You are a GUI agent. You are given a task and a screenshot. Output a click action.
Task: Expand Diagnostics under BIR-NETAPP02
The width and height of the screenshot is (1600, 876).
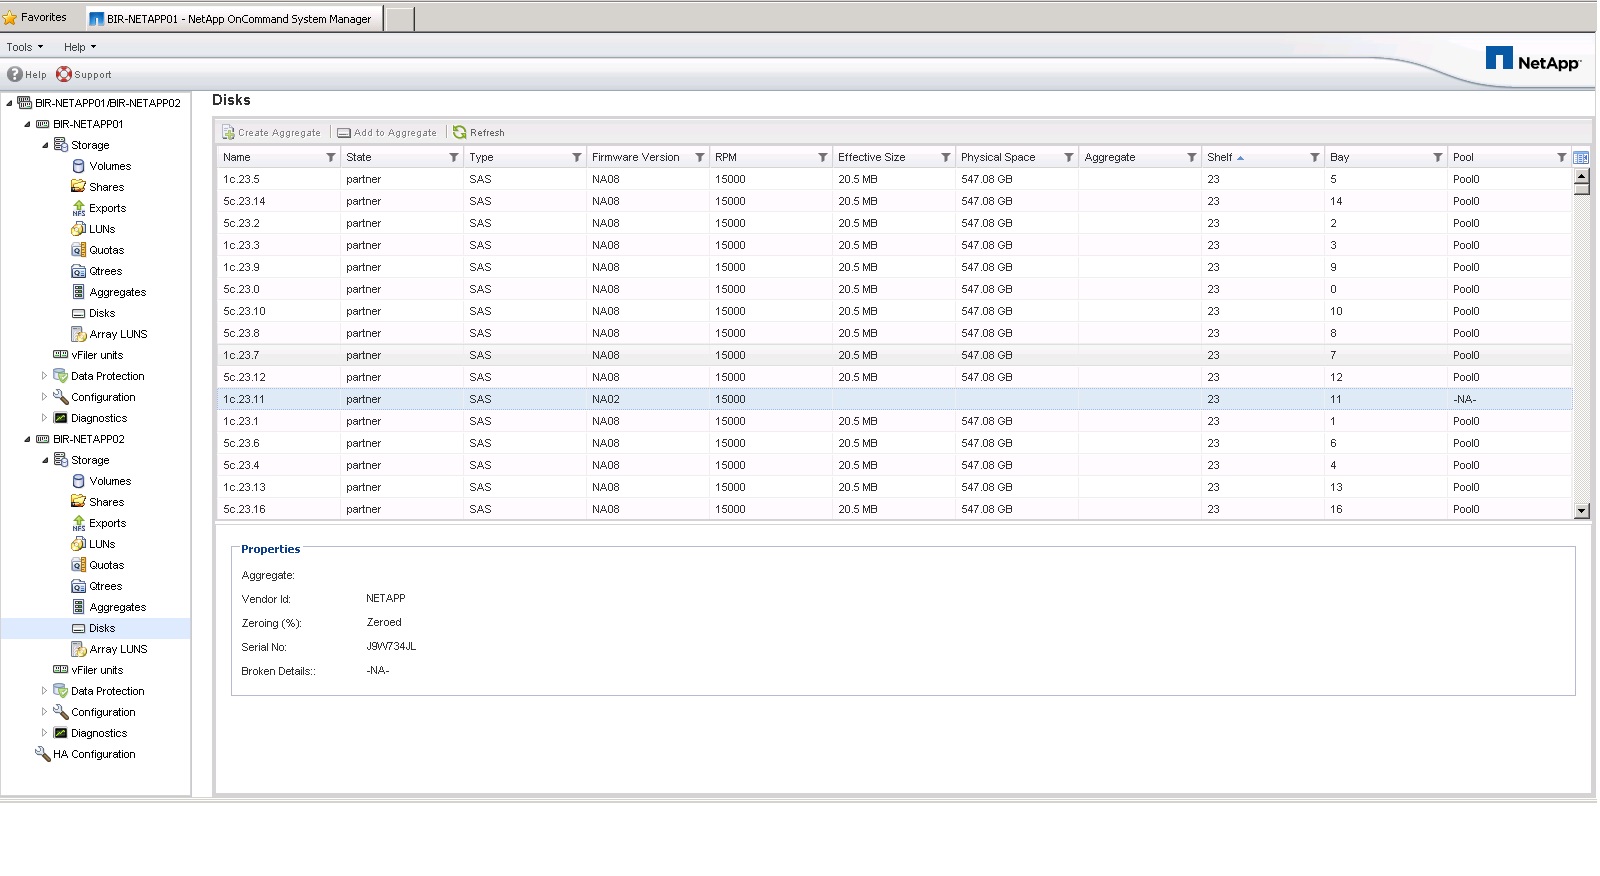44,733
